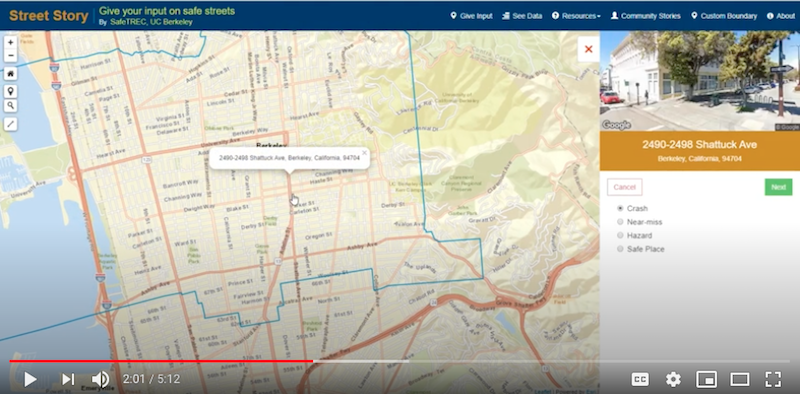This screenshot has width=800, height=394.
Task: Dismiss the Shattuck Ave address popup
Action: (364, 152)
